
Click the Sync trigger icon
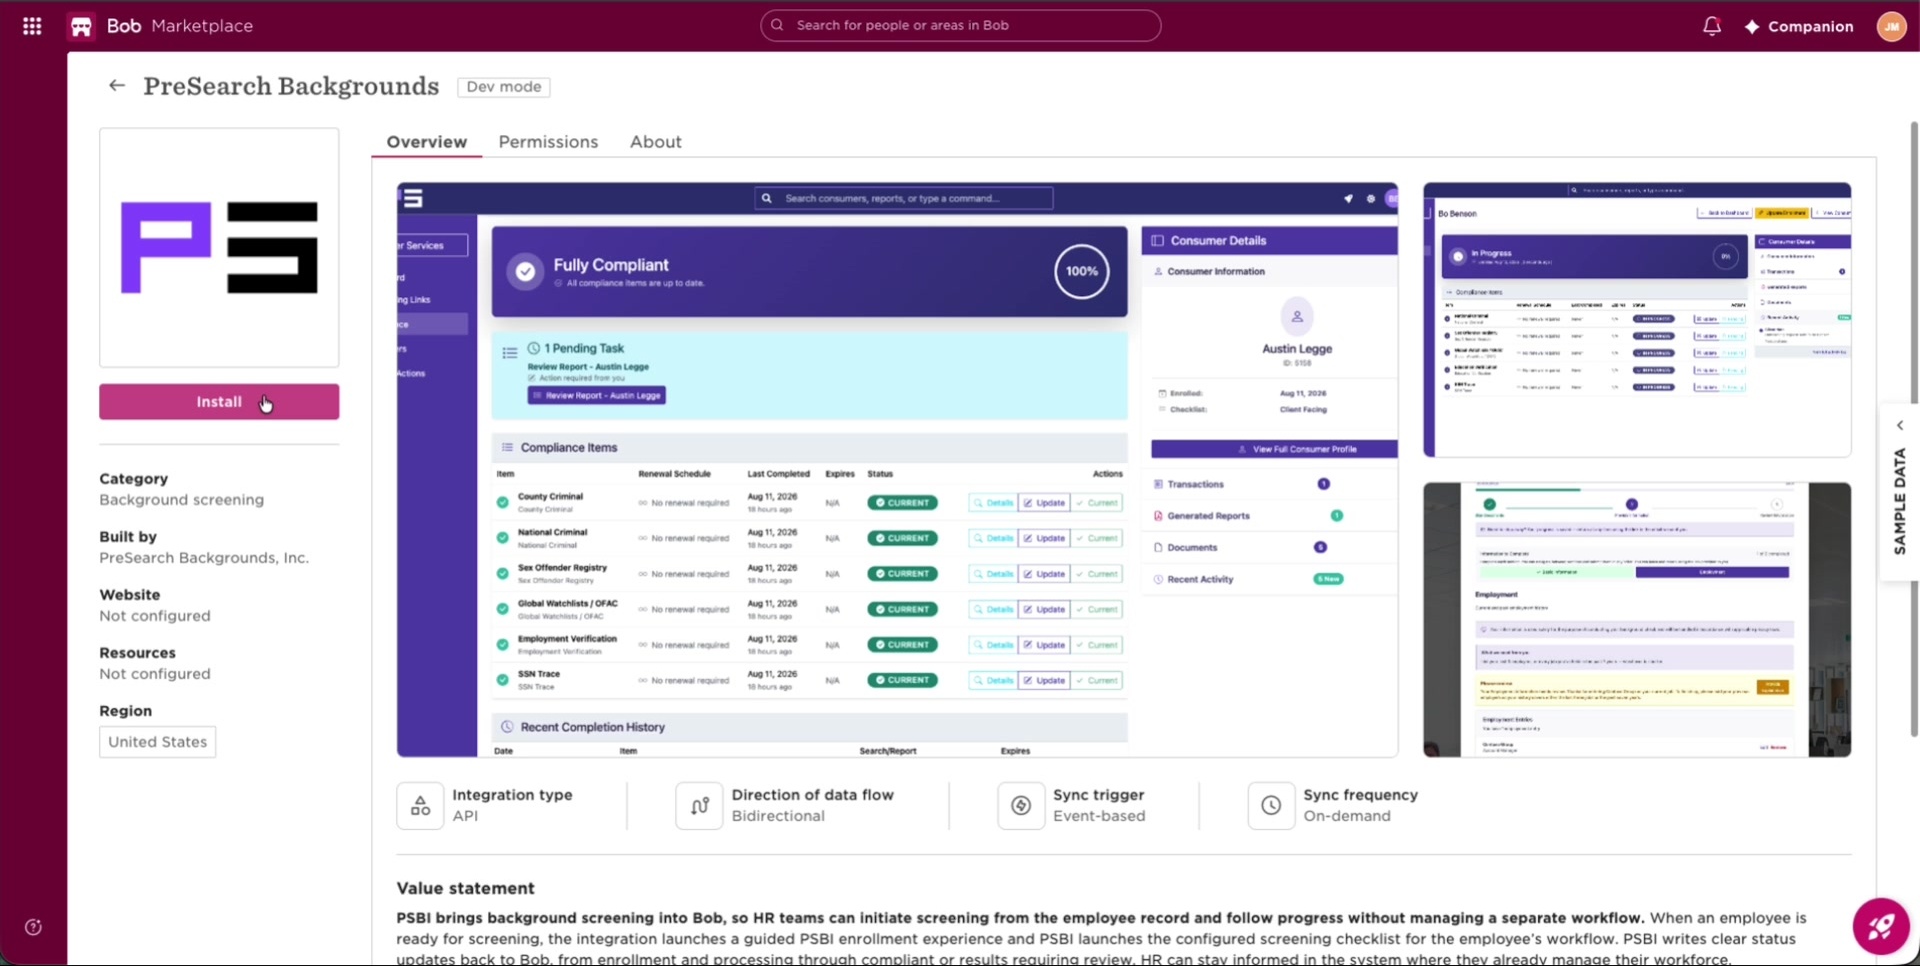[1021, 806]
